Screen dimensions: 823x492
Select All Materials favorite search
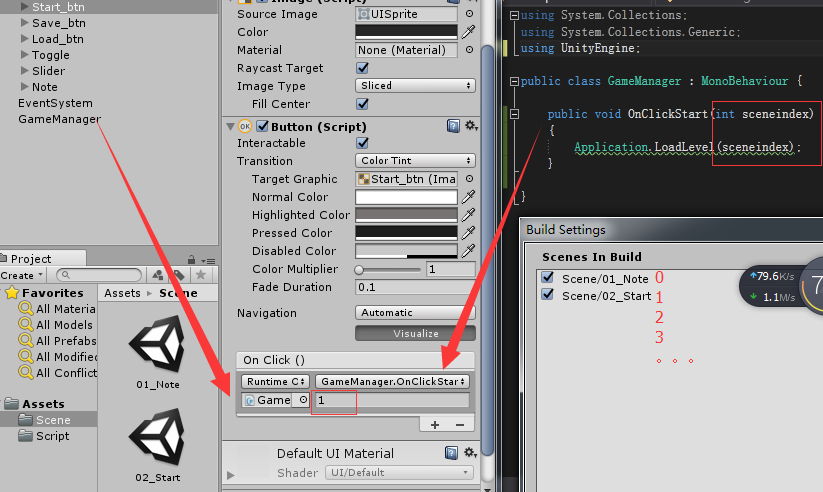click(x=57, y=309)
